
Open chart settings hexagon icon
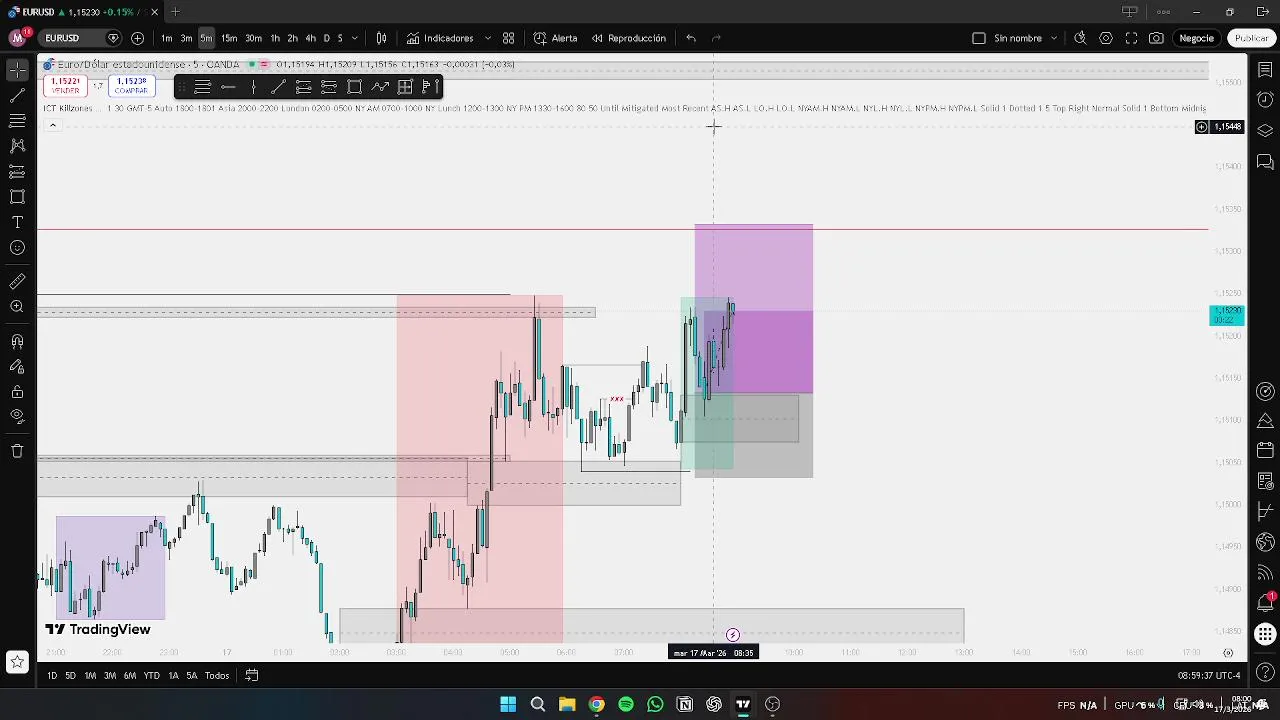coord(1106,38)
